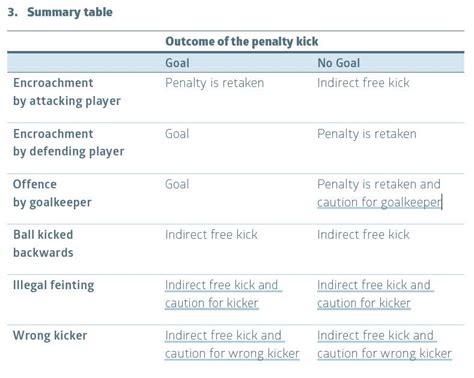Click the 'No Goal' column header
Screen dimensions: 474x378
338,63
